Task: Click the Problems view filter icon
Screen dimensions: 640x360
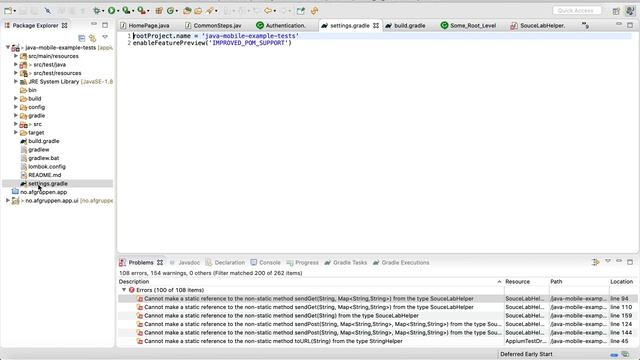Action: tap(596, 262)
